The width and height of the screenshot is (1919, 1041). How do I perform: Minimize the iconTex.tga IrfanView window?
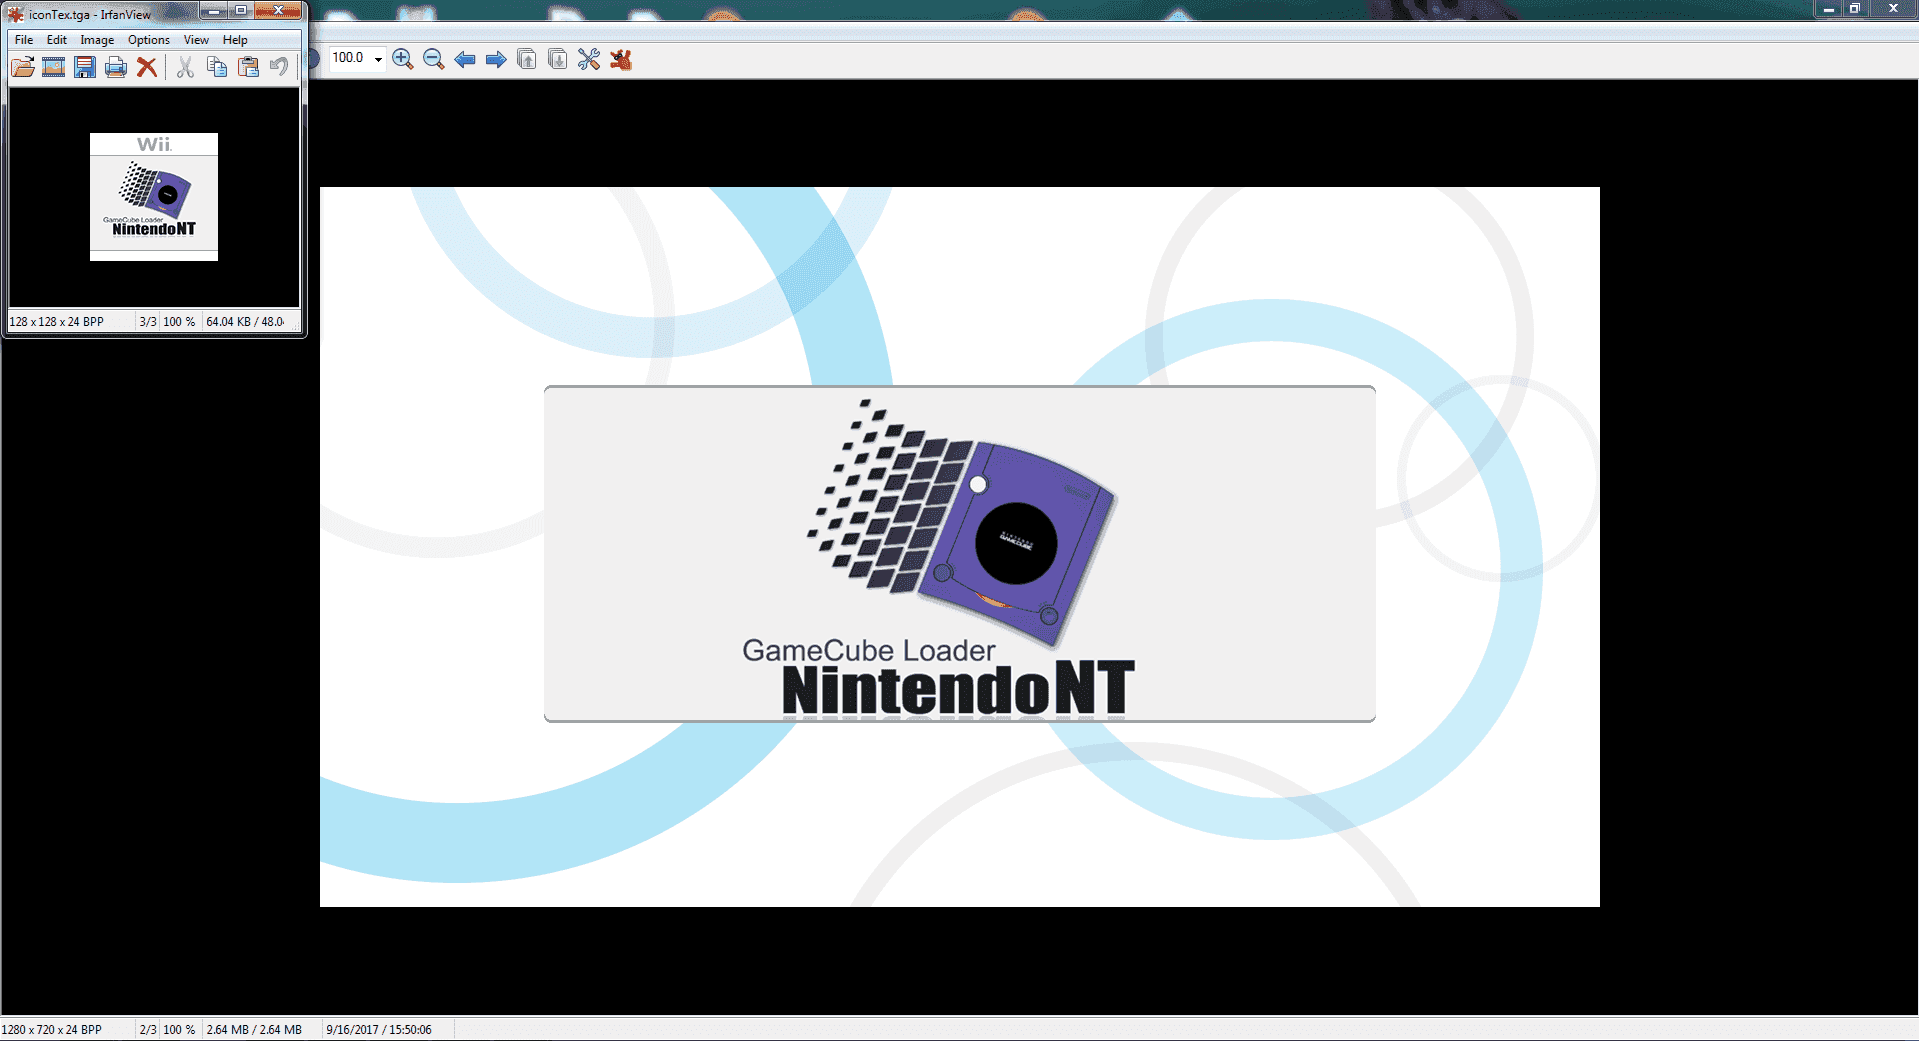(x=213, y=11)
